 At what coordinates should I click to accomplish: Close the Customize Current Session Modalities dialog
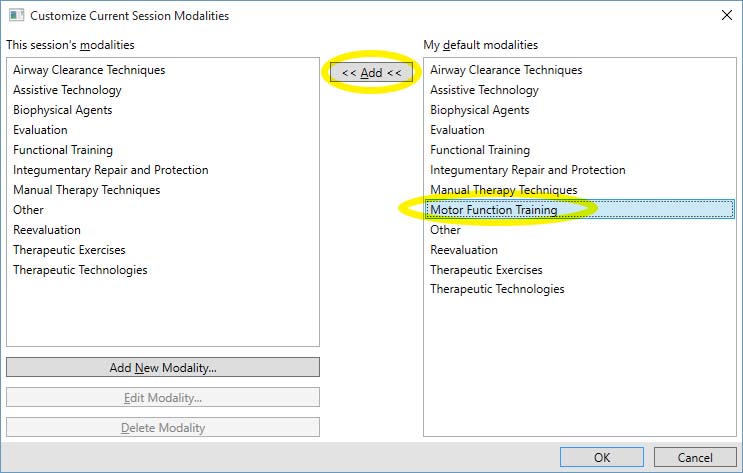(725, 15)
